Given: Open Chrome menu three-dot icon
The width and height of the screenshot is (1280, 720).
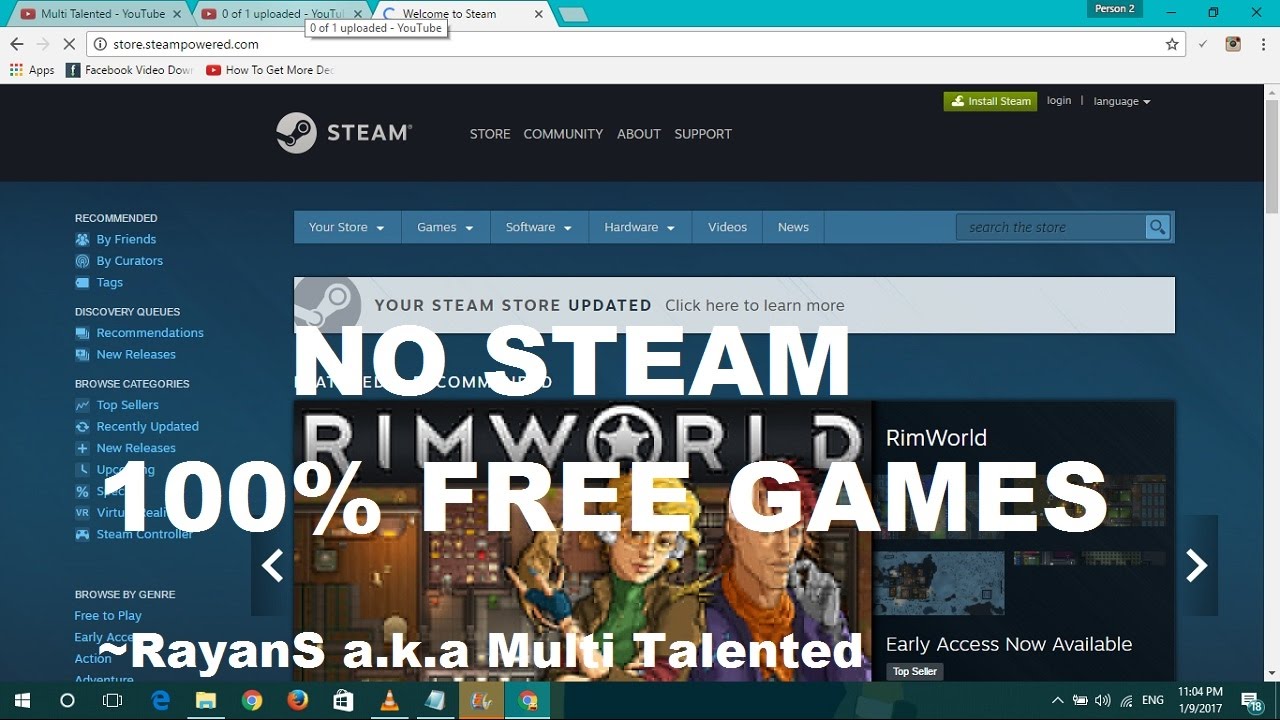Looking at the screenshot, I should point(1263,44).
